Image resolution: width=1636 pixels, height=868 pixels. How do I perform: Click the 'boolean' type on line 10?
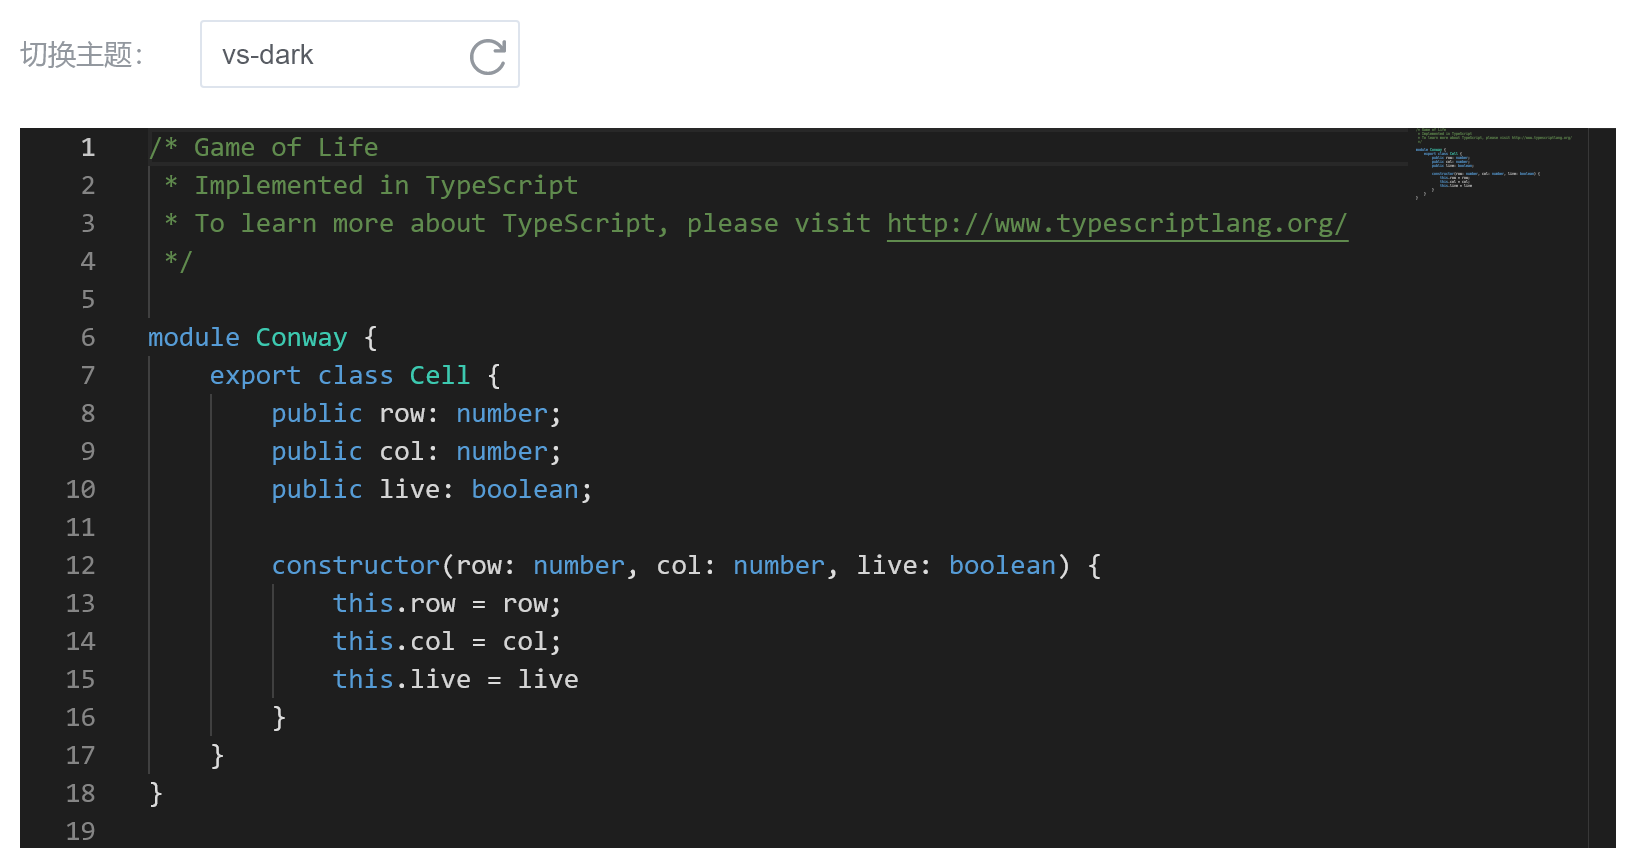(525, 490)
